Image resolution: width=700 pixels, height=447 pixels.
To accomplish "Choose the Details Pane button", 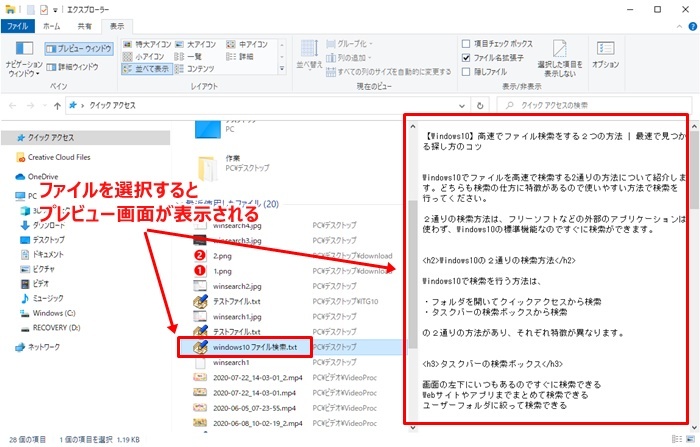I will [x=78, y=66].
